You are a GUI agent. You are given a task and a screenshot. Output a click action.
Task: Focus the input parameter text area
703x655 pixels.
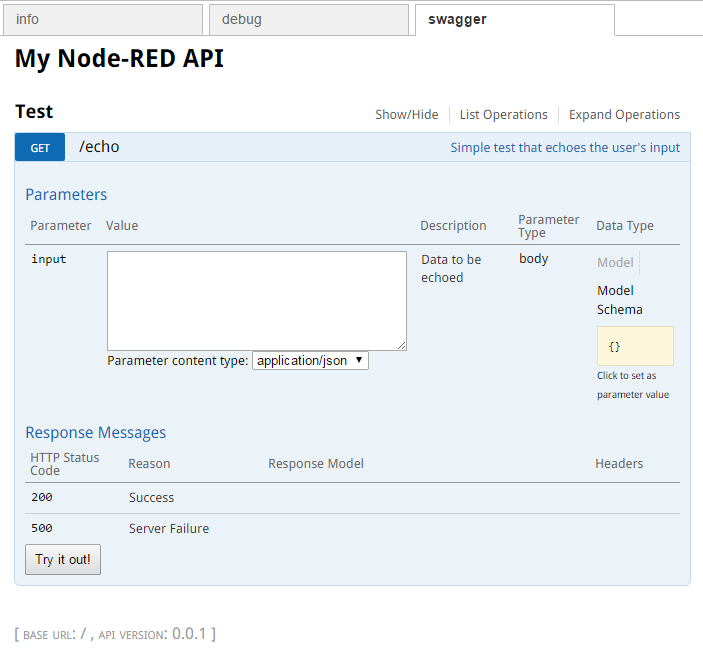[256, 300]
